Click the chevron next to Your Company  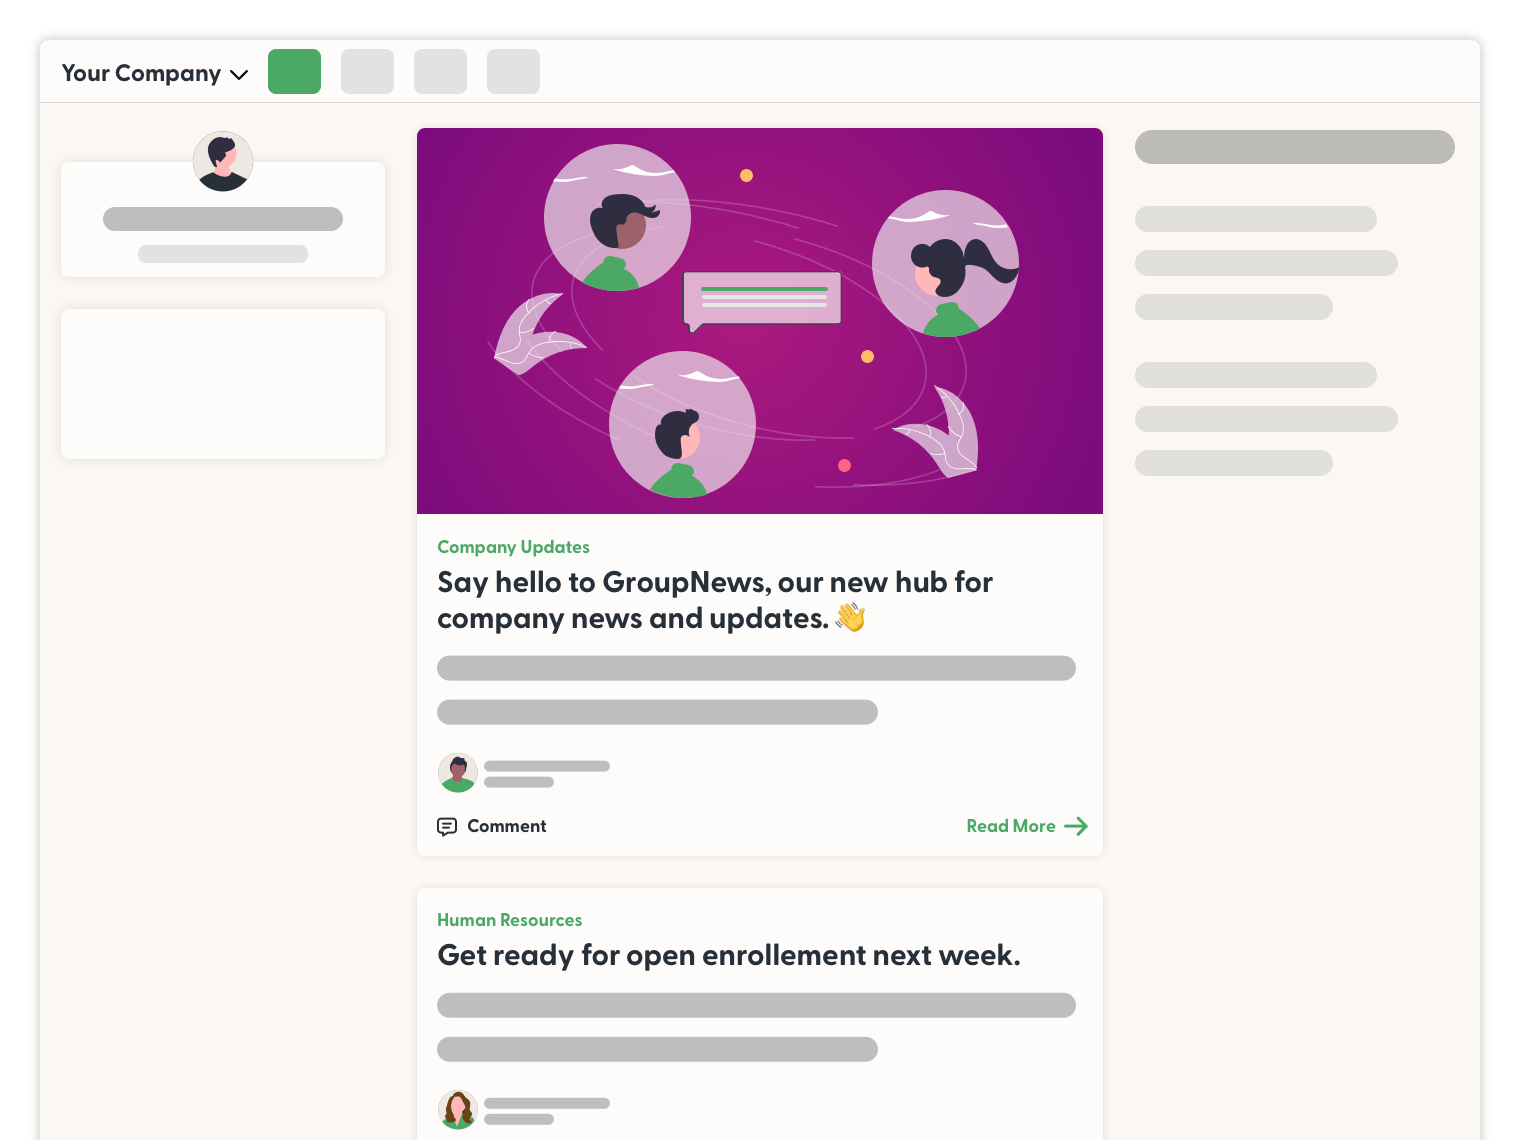click(x=239, y=75)
